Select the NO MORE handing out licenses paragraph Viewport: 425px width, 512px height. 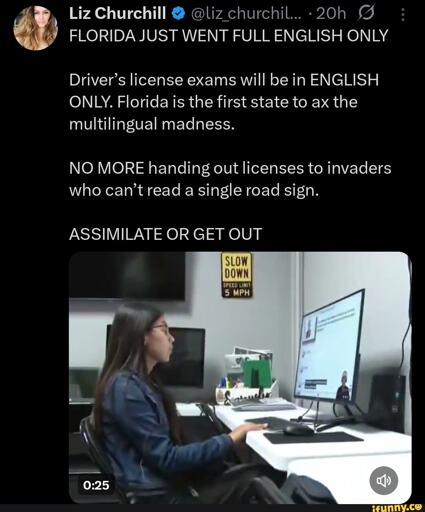click(x=230, y=179)
